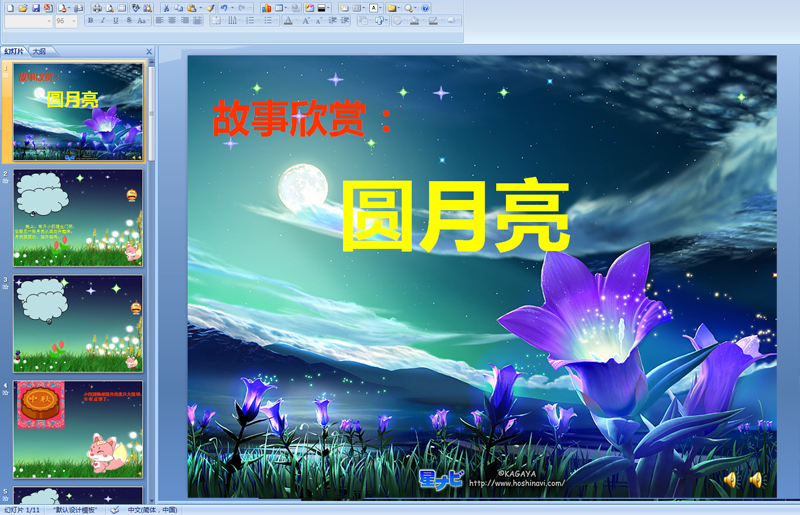The height and width of the screenshot is (515, 800).
Task: Switch to the 幻灯片 slides tab
Action: pos(14,52)
